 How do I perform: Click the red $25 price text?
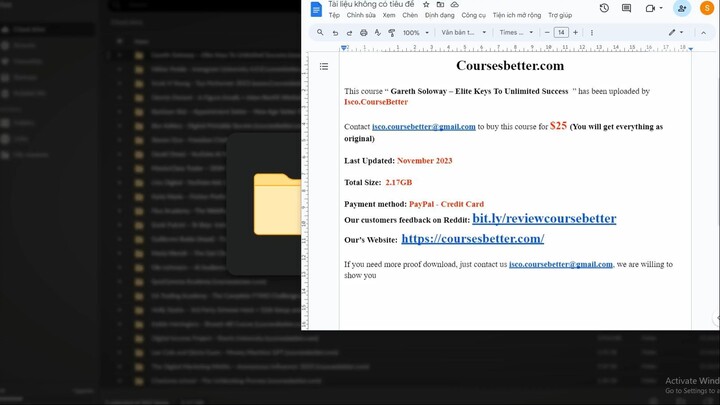pyautogui.click(x=558, y=125)
